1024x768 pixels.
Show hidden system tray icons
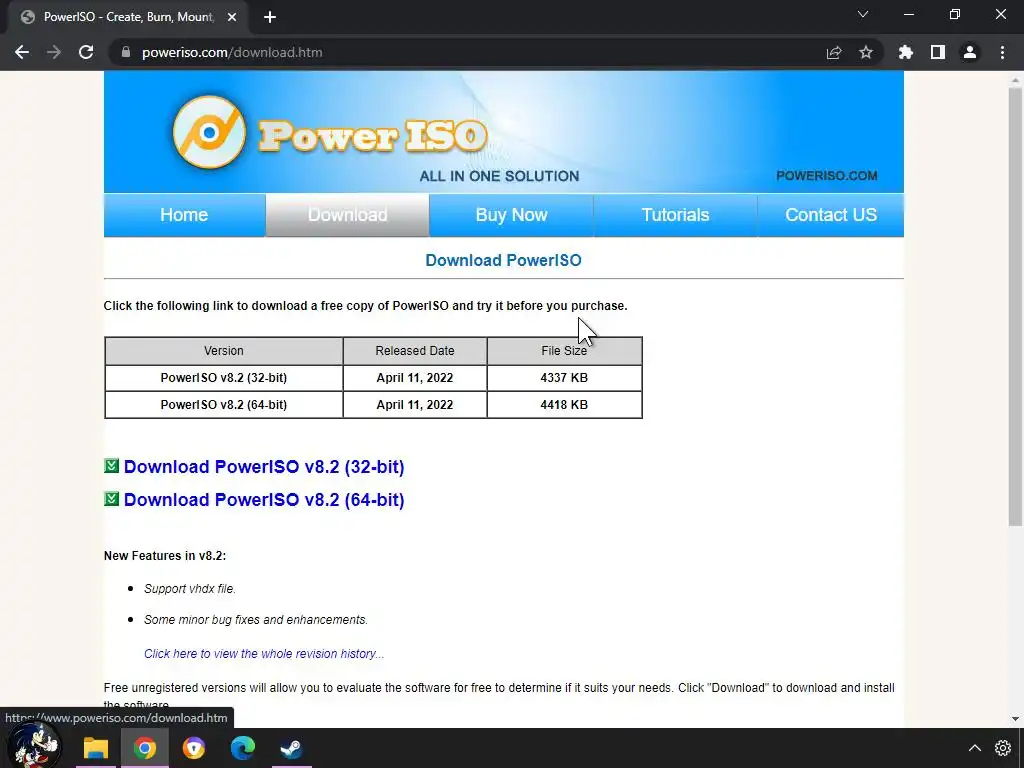click(x=974, y=748)
